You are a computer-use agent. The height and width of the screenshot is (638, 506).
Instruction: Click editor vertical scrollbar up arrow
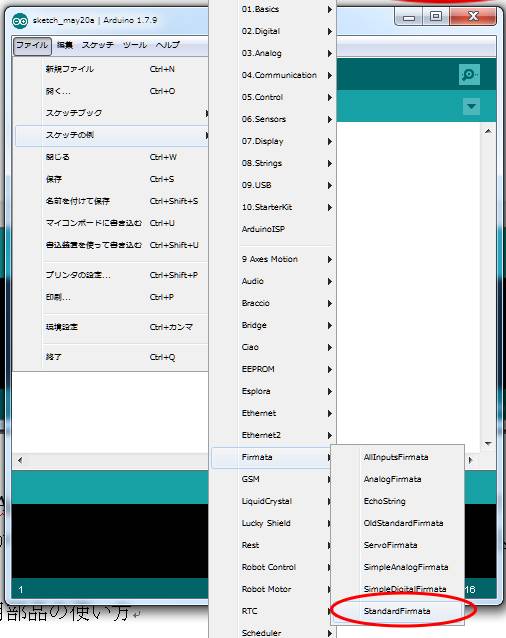pyautogui.click(x=489, y=131)
